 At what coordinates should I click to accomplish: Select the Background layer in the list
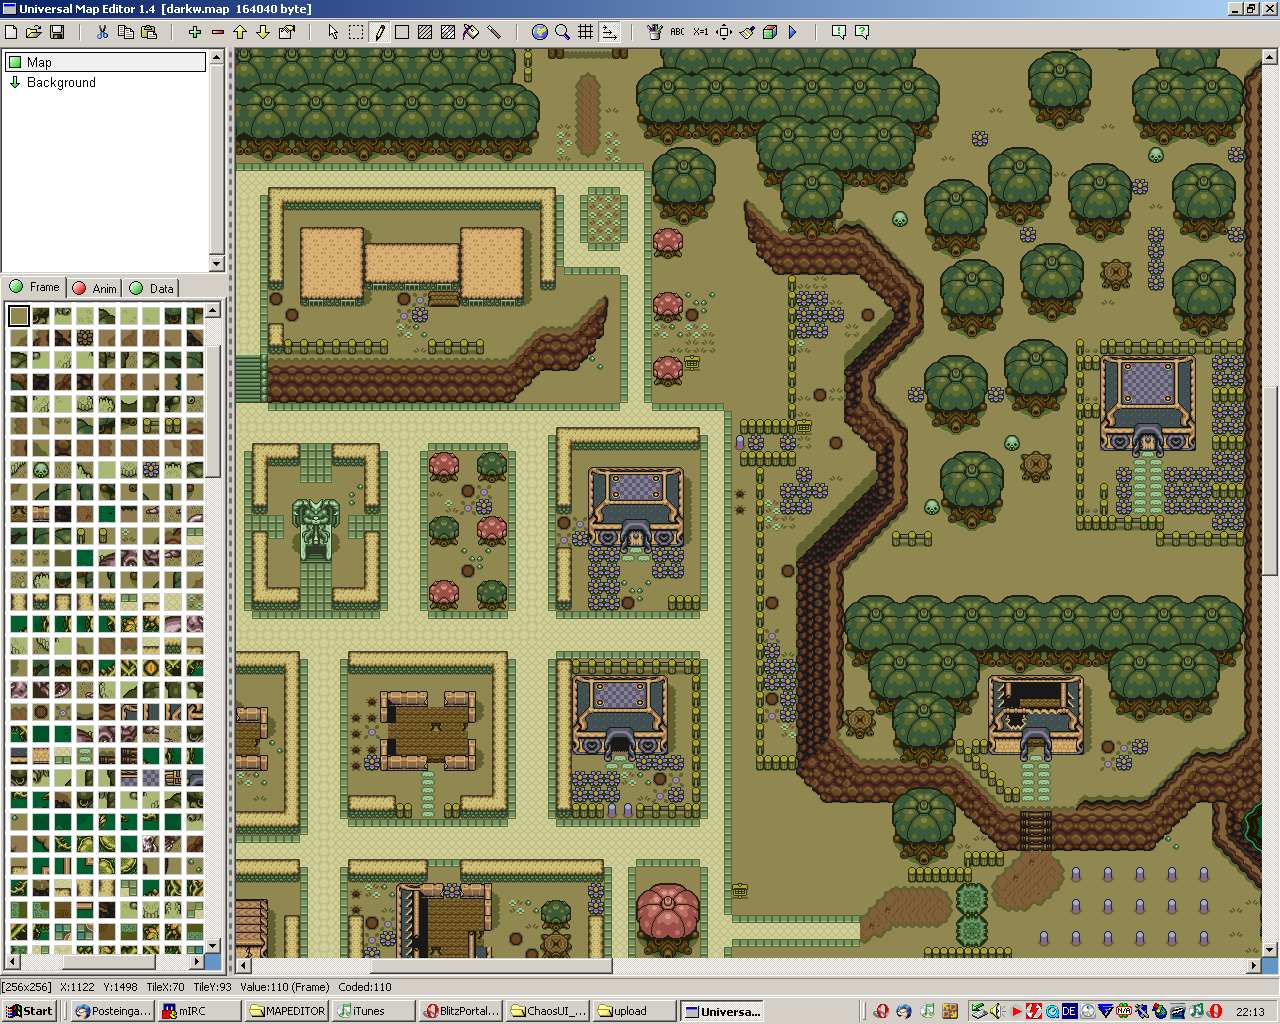61,83
